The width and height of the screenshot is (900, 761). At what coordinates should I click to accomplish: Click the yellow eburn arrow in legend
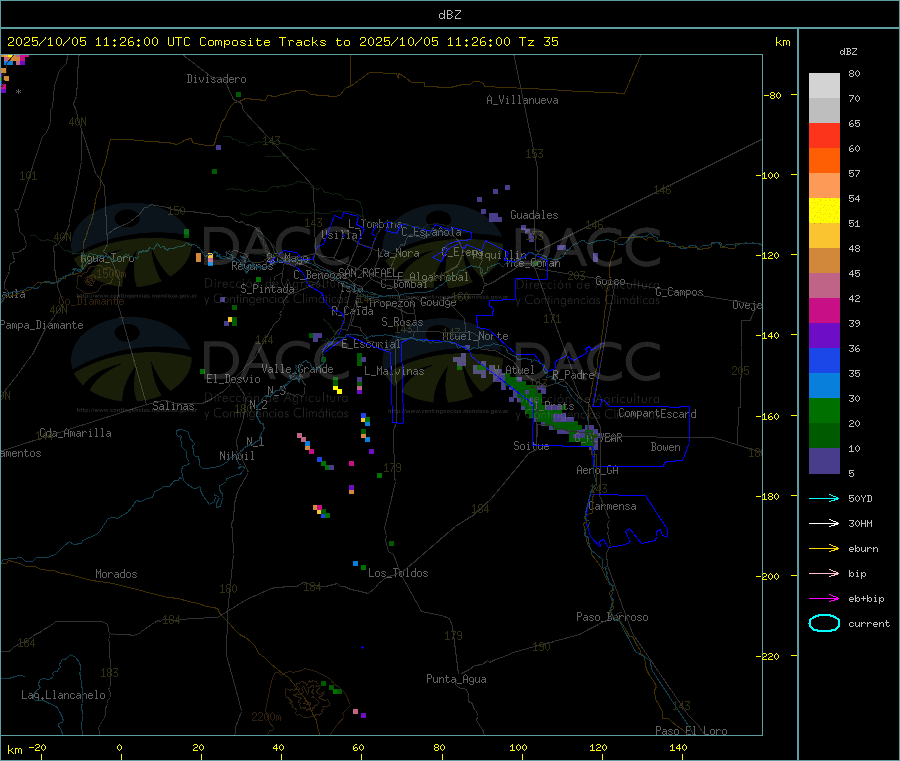[824, 549]
